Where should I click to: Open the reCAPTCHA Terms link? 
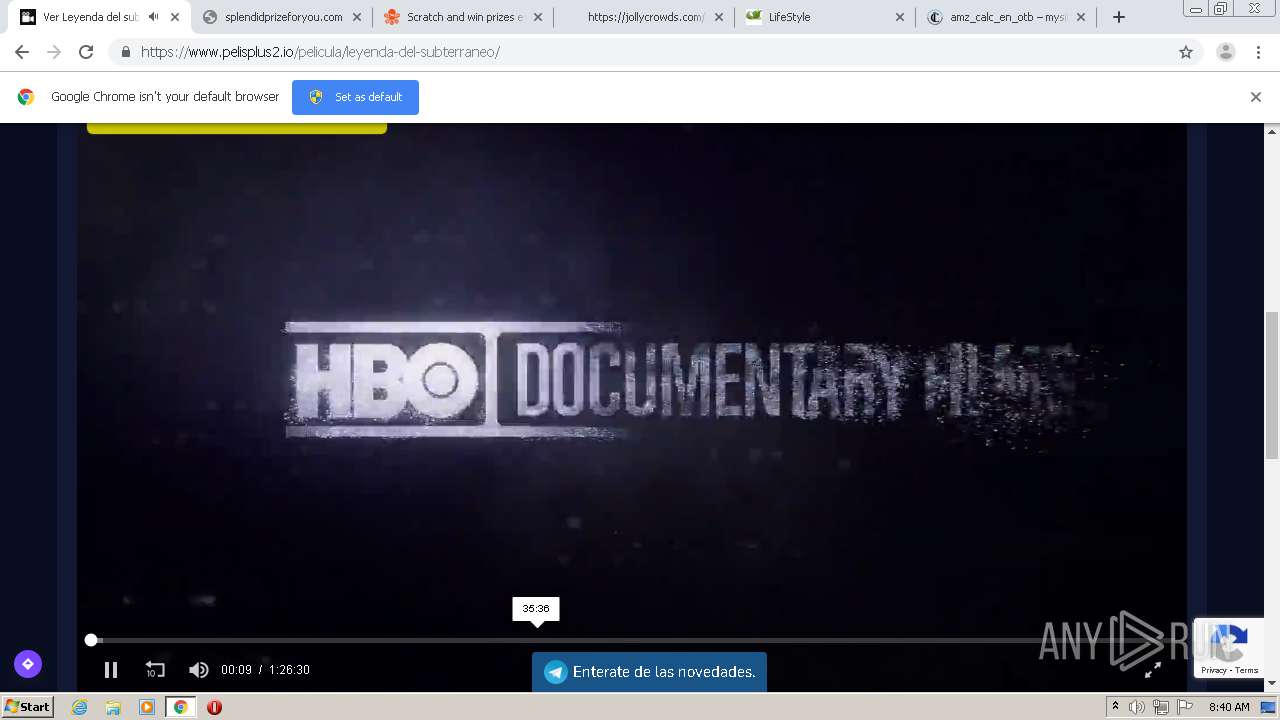(x=1247, y=670)
